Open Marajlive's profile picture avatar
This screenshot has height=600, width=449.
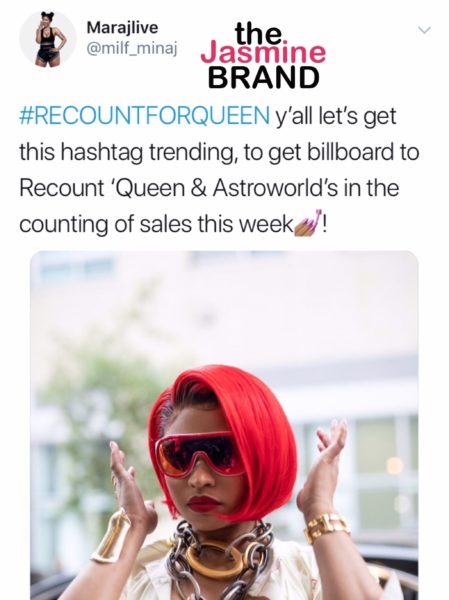point(48,39)
